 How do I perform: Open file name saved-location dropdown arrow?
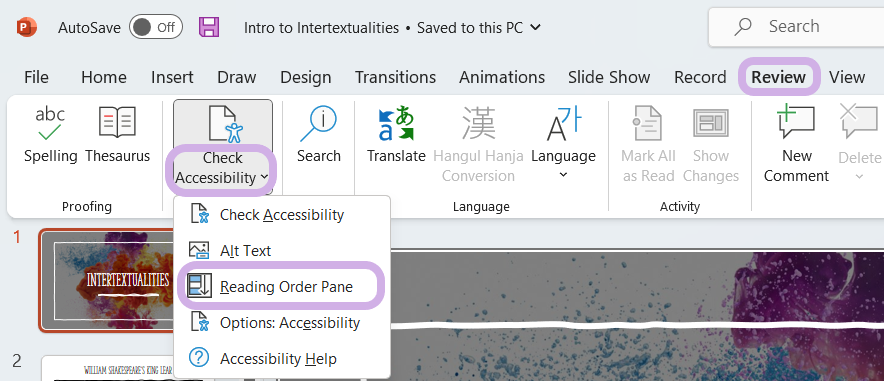click(536, 27)
